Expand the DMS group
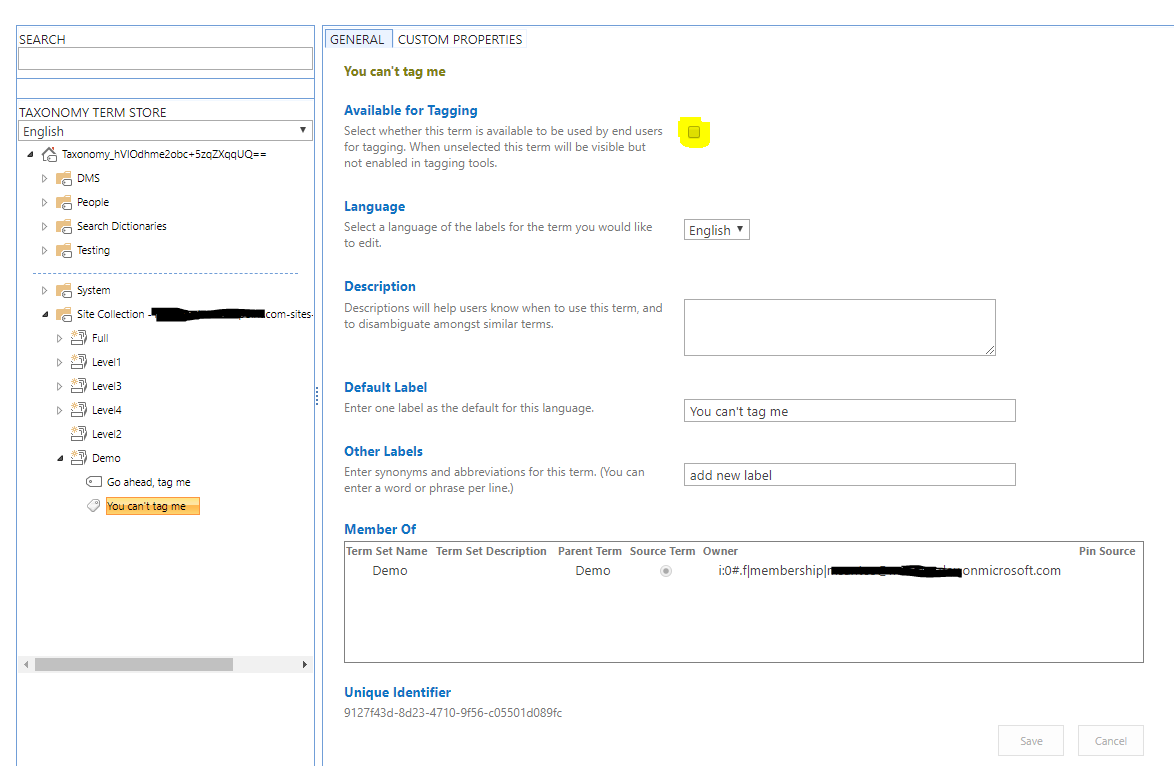This screenshot has width=1174, height=766. coord(44,178)
